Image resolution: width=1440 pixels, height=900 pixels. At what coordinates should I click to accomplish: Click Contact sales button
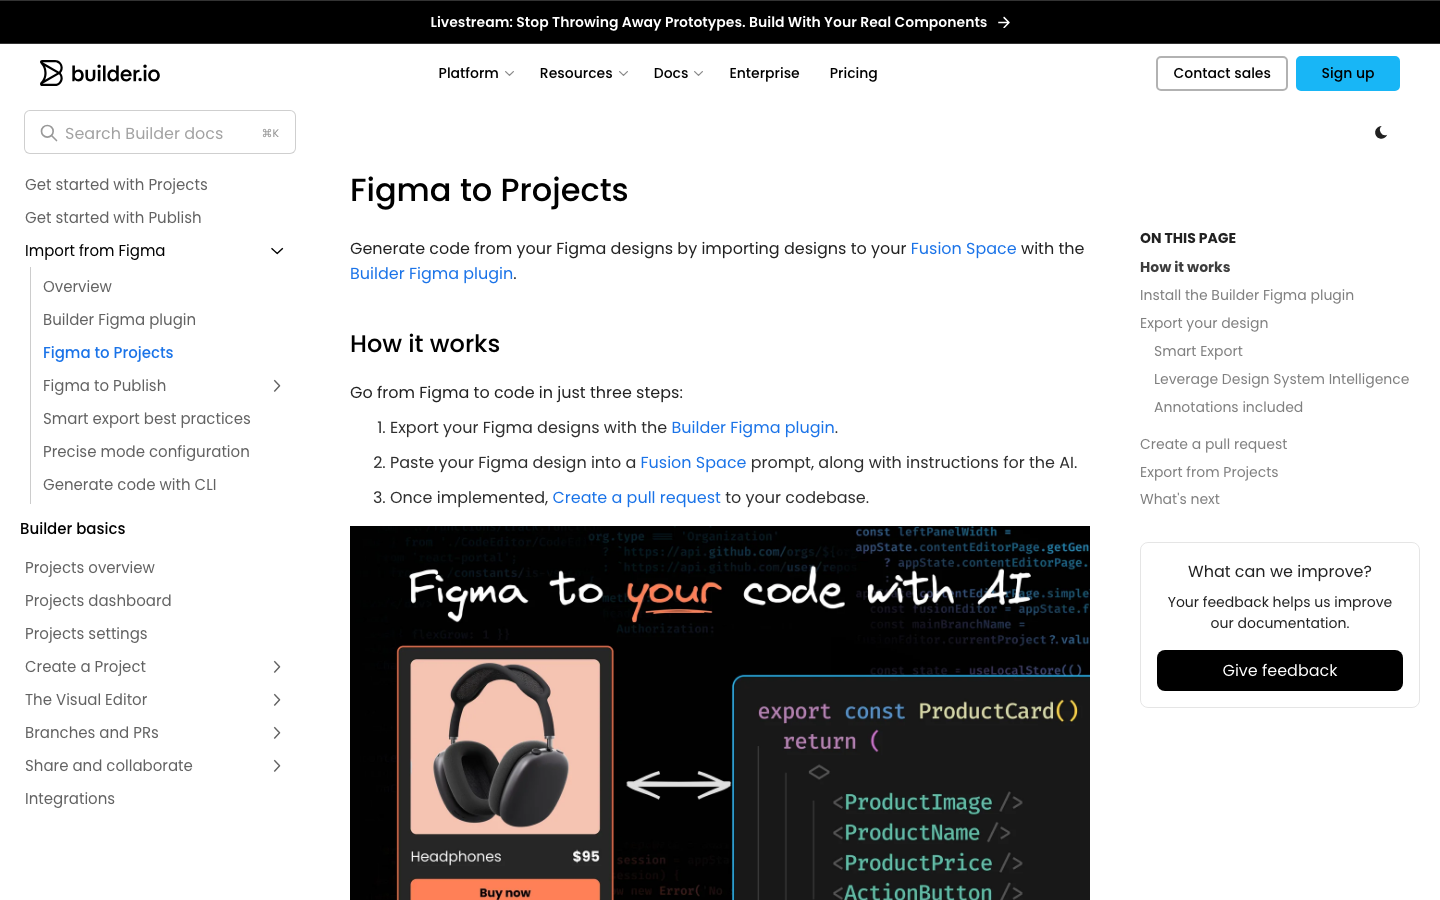[1222, 73]
